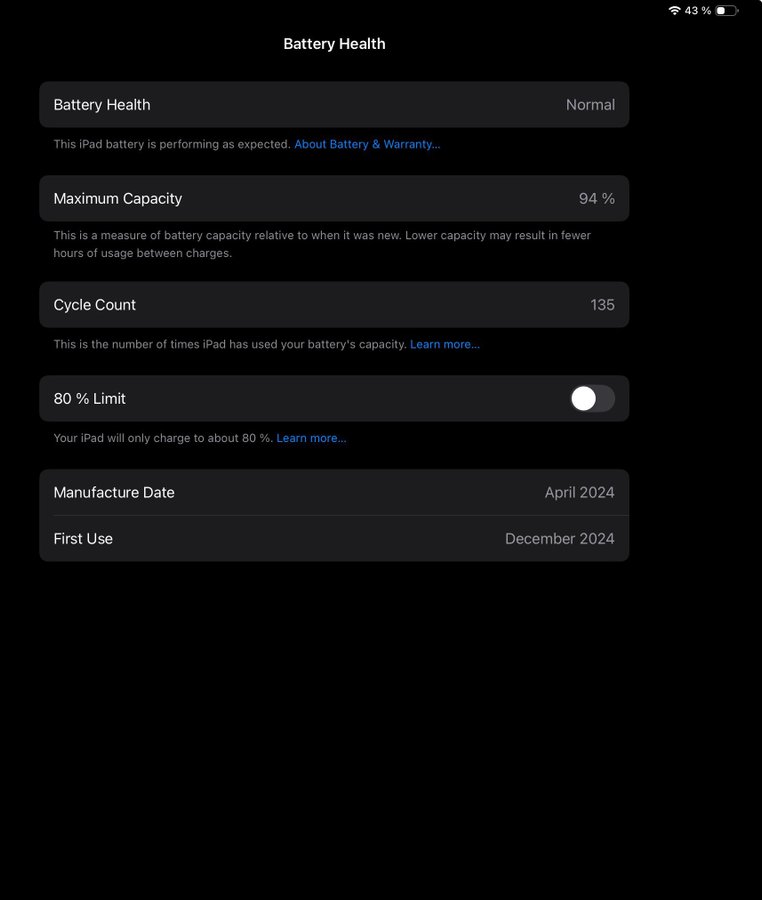Tap the battery icon in status bar

(x=726, y=10)
